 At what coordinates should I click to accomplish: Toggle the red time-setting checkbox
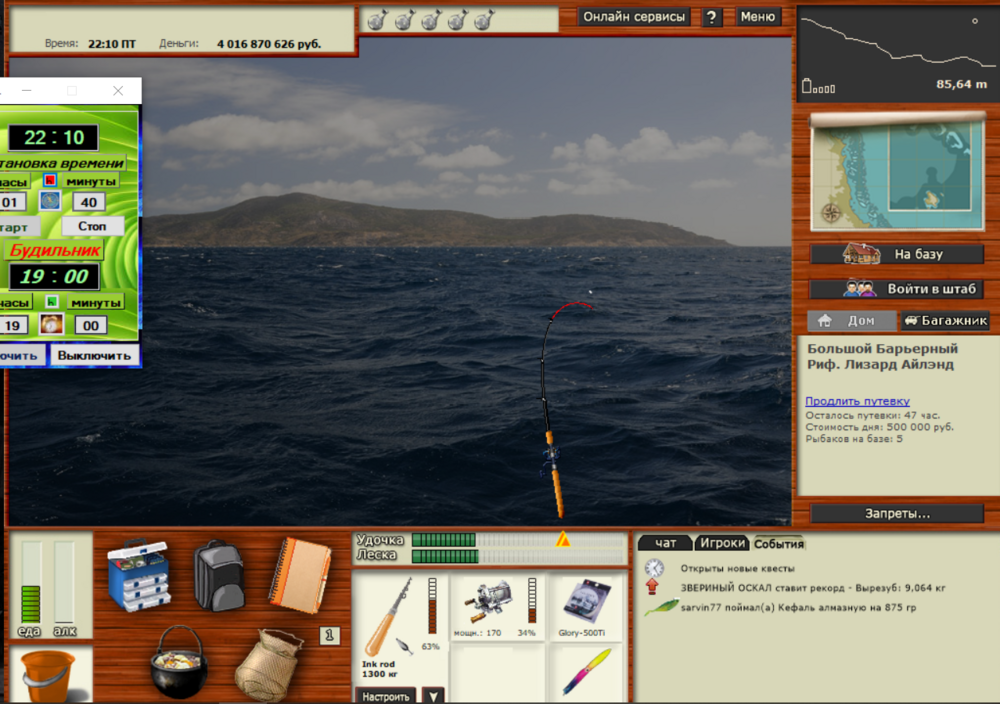[50, 181]
